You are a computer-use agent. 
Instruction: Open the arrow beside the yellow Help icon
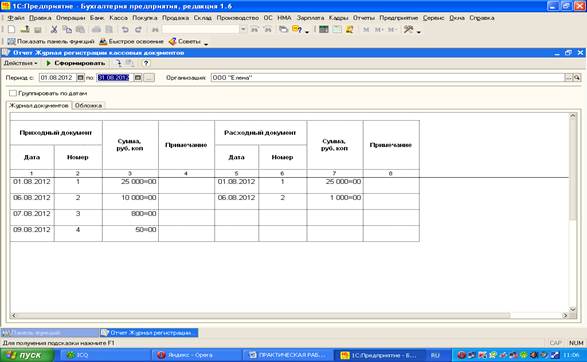coord(307,31)
